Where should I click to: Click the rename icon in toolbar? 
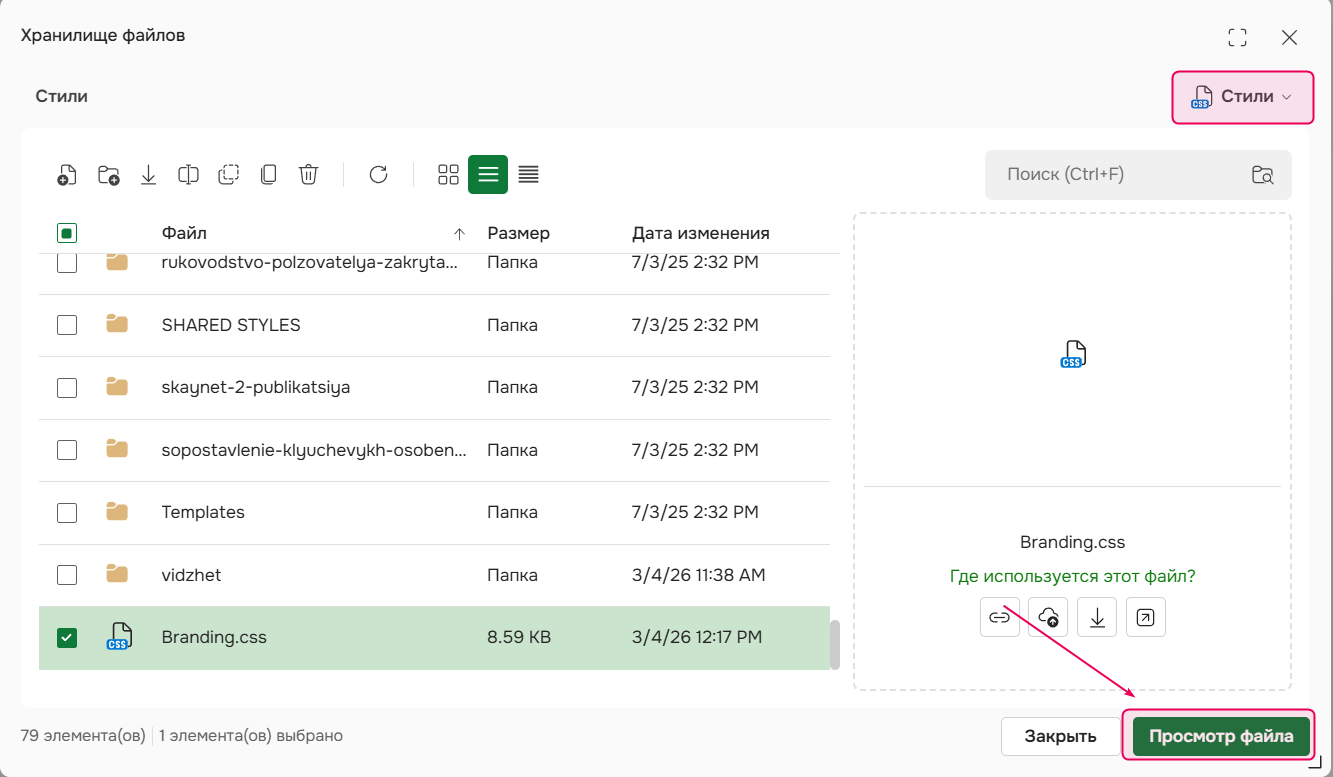(188, 175)
